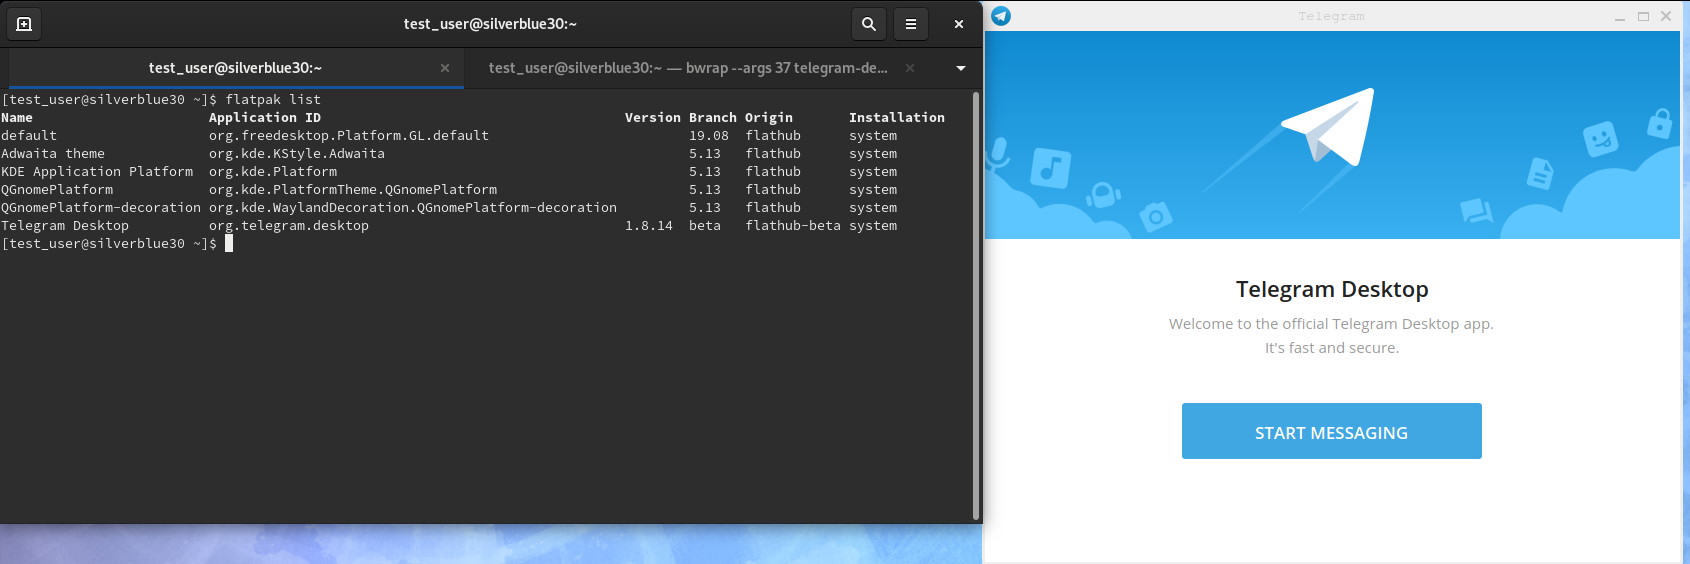Click START MESSAGING in Telegram
This screenshot has width=1690, height=564.
coord(1331,431)
